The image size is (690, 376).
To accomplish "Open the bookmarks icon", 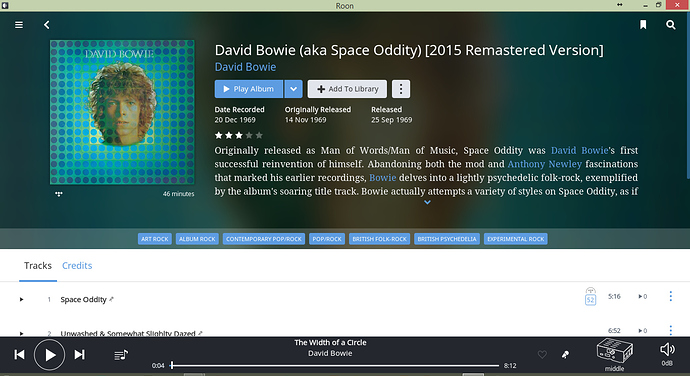I will (x=643, y=25).
